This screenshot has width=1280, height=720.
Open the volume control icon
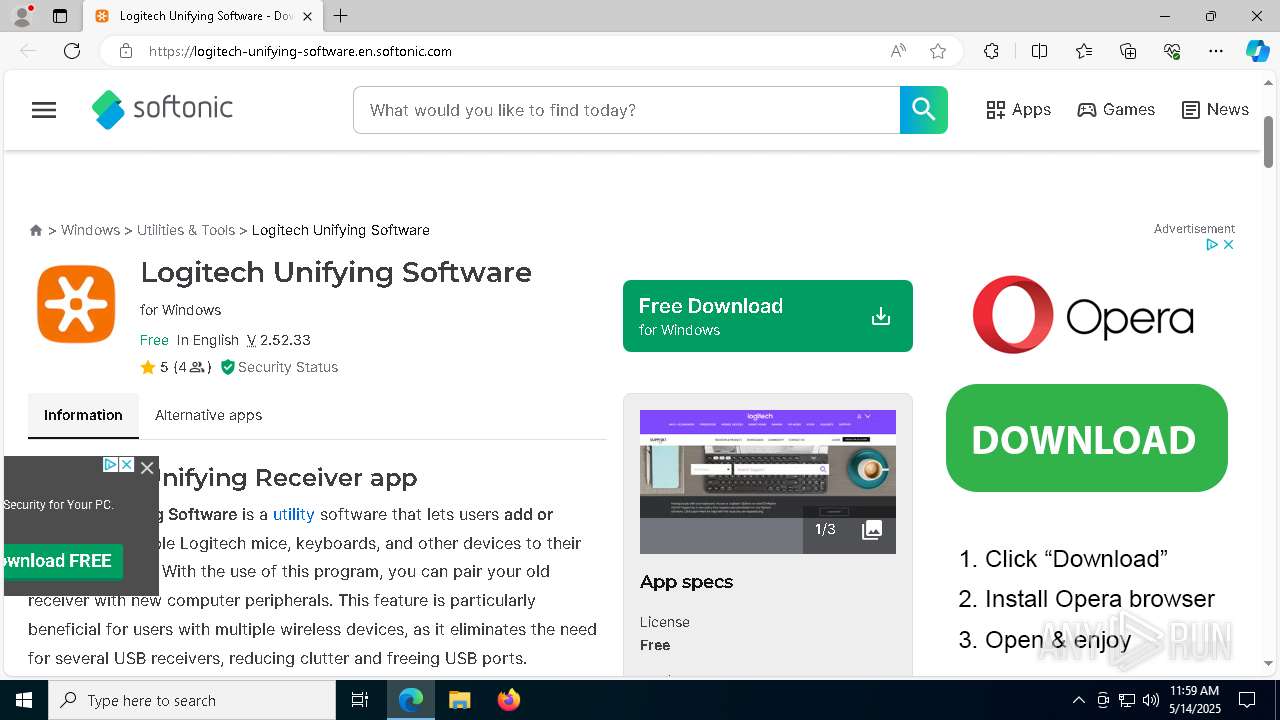[x=1150, y=700]
